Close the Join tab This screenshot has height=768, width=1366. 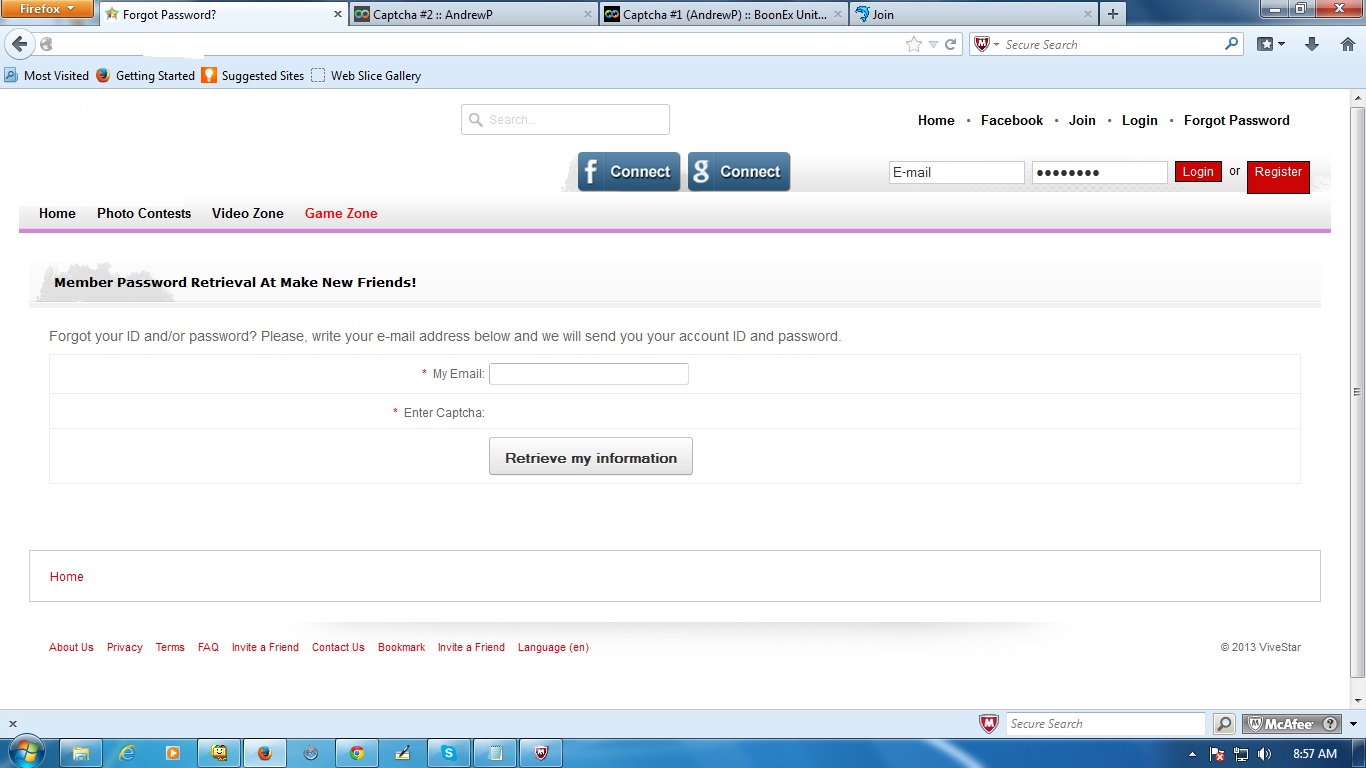tap(1088, 15)
